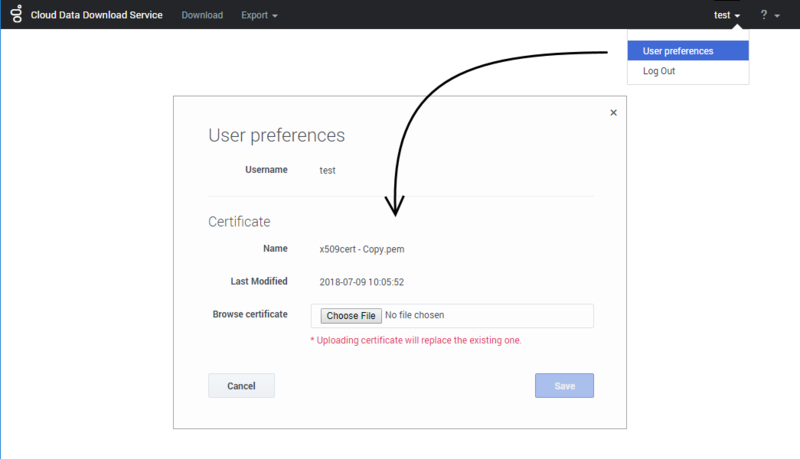Click the Last Modified timestamp value
Viewport: 800px width, 459px height.
pos(361,282)
